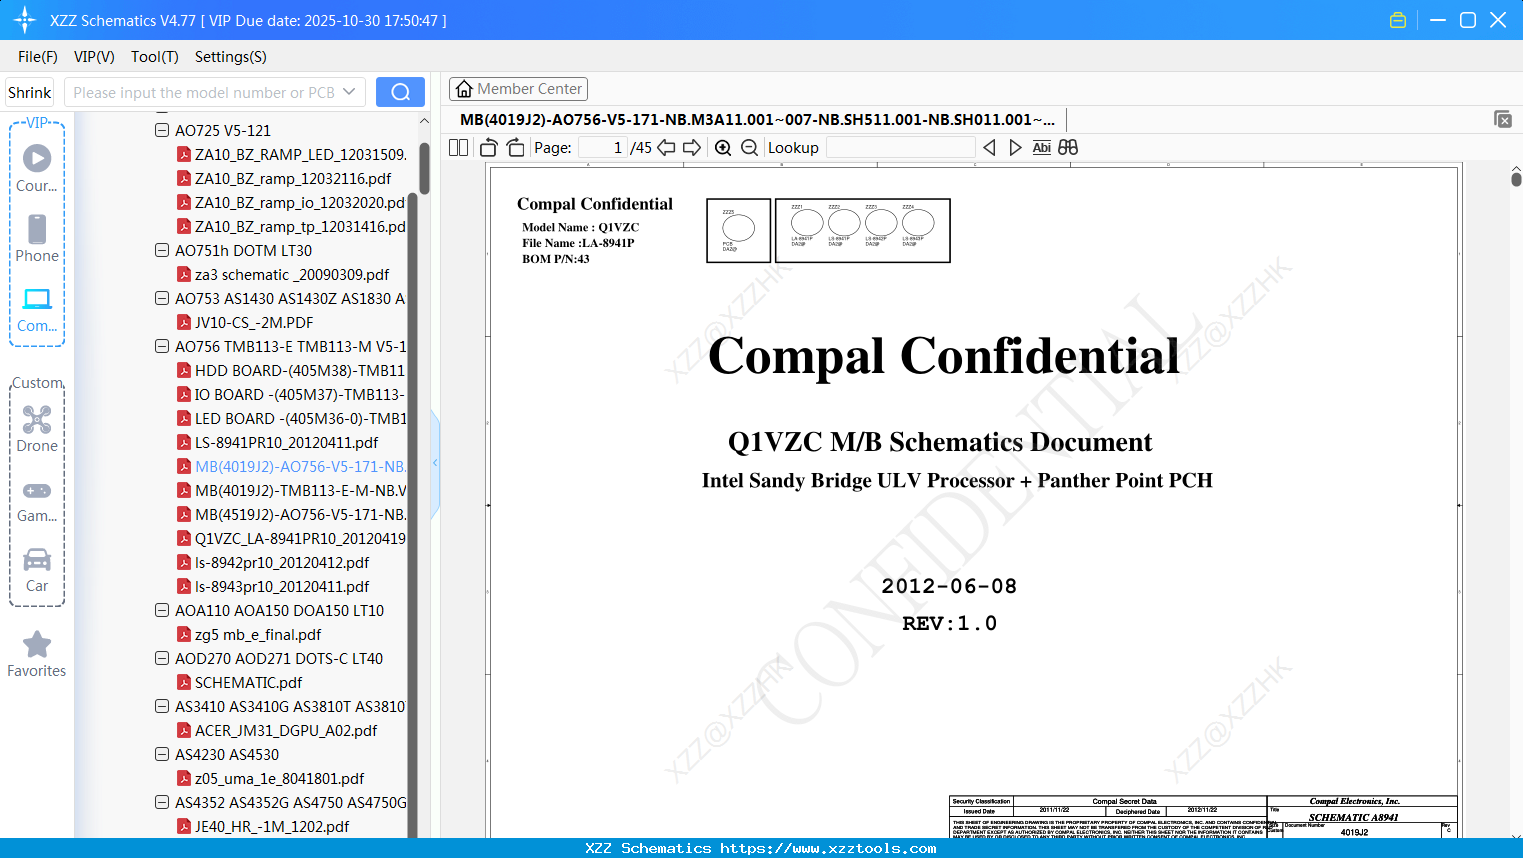Open the VIP(V) menu
Viewport: 1523px width, 858px height.
pyautogui.click(x=94, y=57)
